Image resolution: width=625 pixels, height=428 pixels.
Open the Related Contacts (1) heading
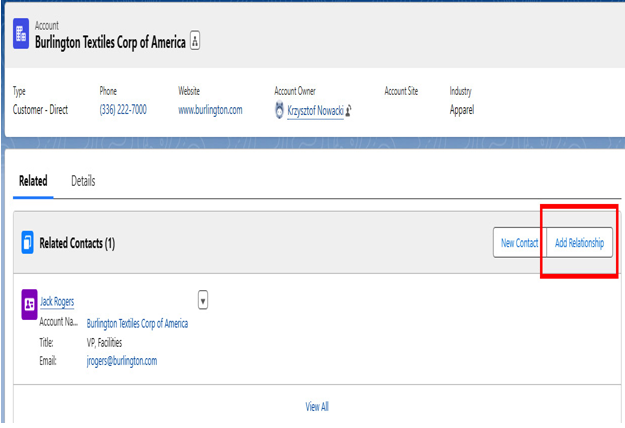click(x=77, y=243)
